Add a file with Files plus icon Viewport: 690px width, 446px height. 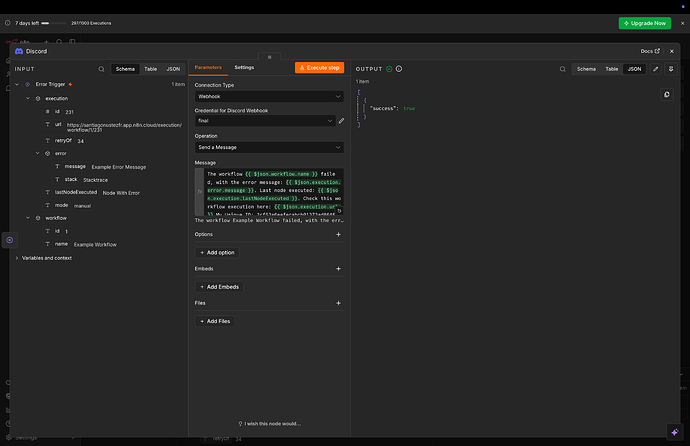[338, 303]
